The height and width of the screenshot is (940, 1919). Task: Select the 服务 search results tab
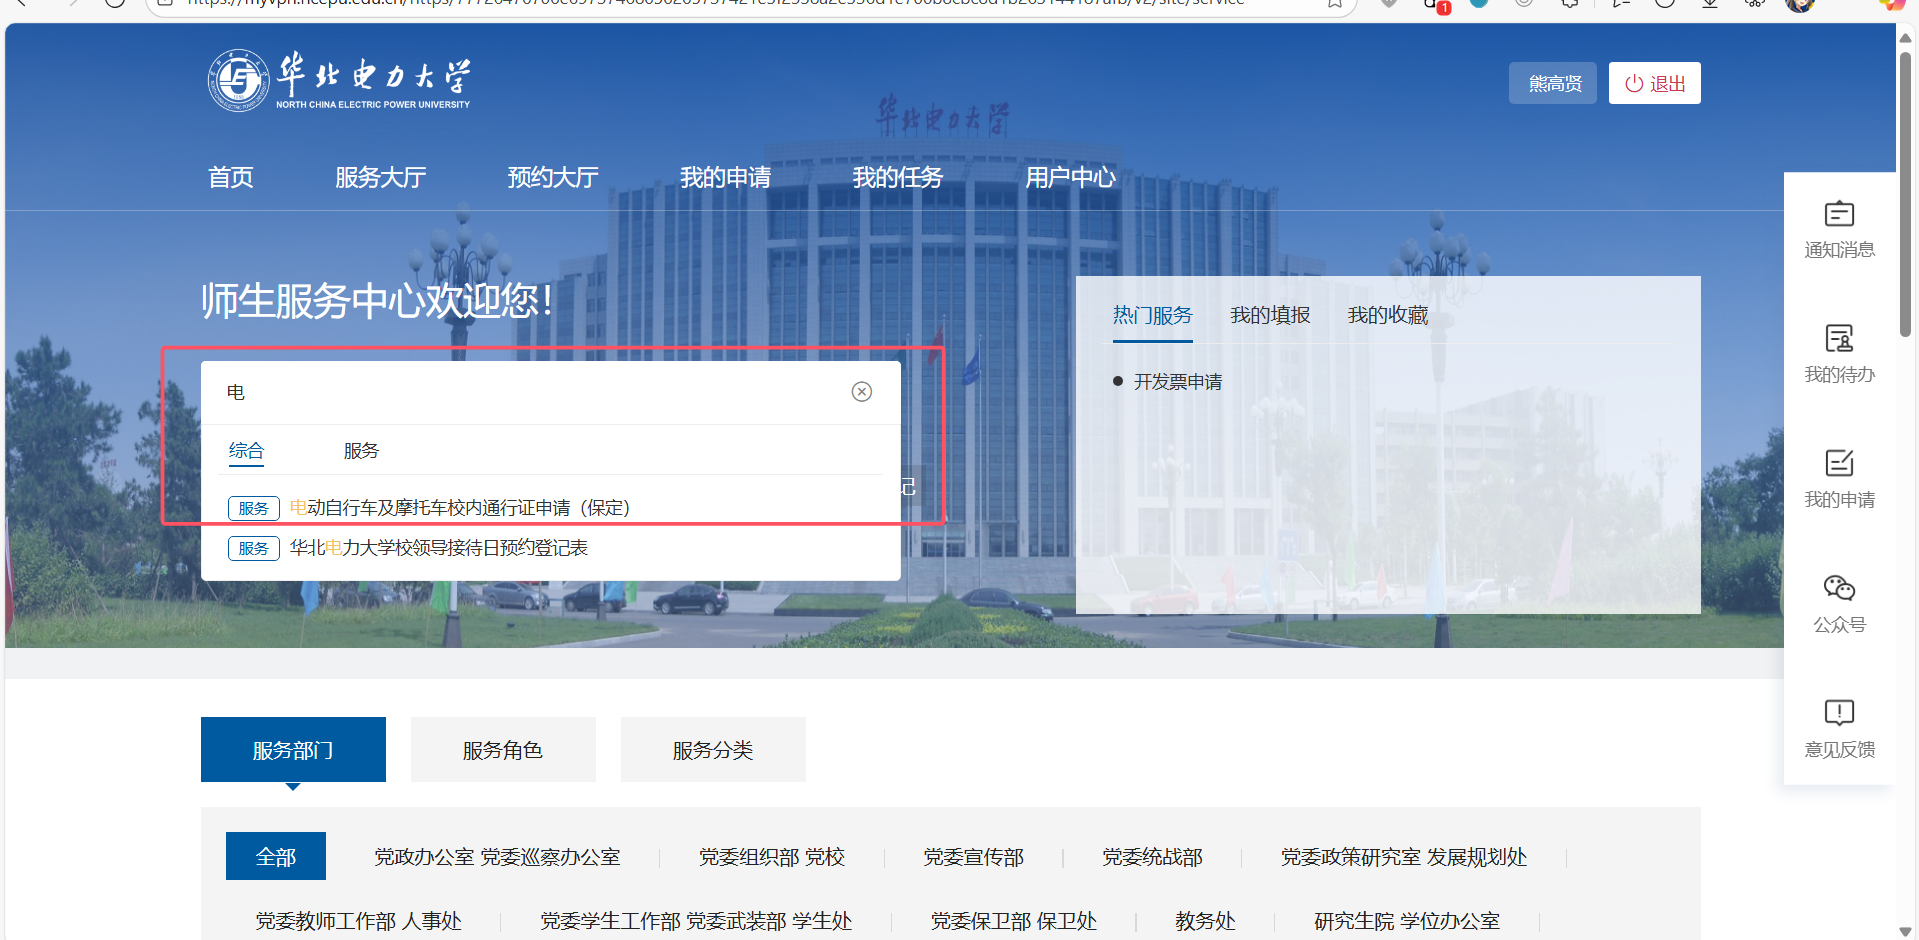coord(361,451)
